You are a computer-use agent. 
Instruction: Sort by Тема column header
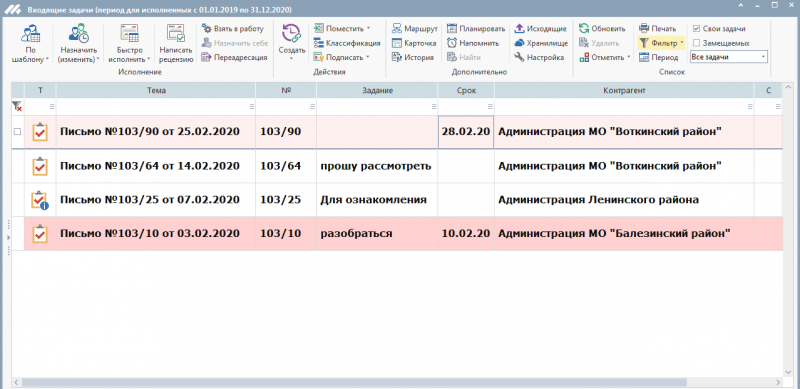click(156, 90)
